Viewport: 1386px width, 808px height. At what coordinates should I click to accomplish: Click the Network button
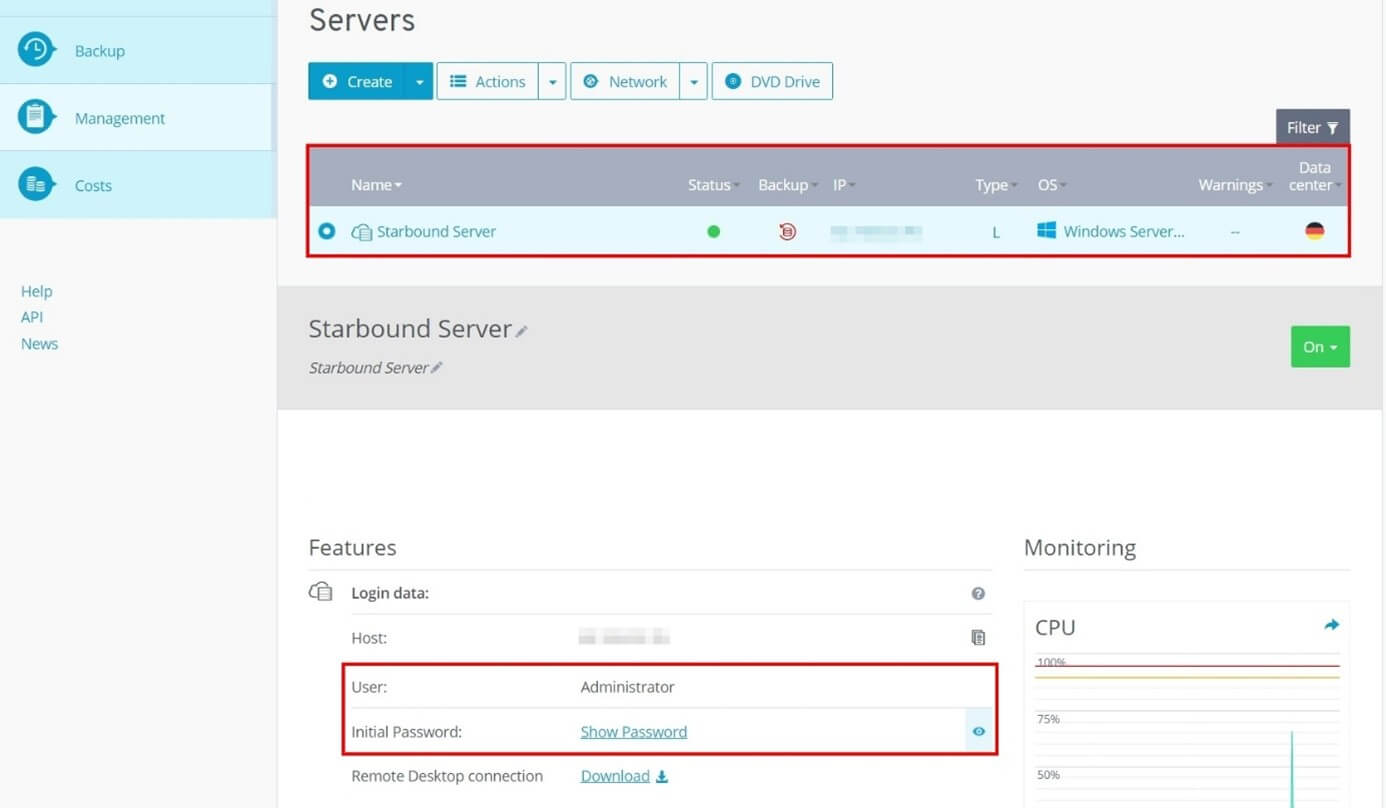[x=625, y=82]
